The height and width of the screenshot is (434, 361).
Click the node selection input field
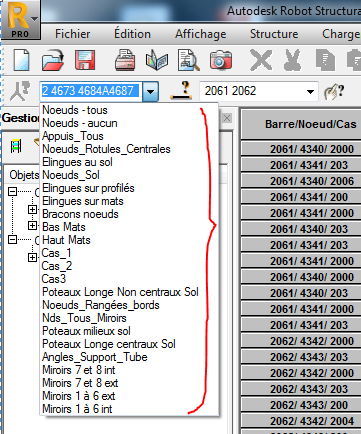91,91
